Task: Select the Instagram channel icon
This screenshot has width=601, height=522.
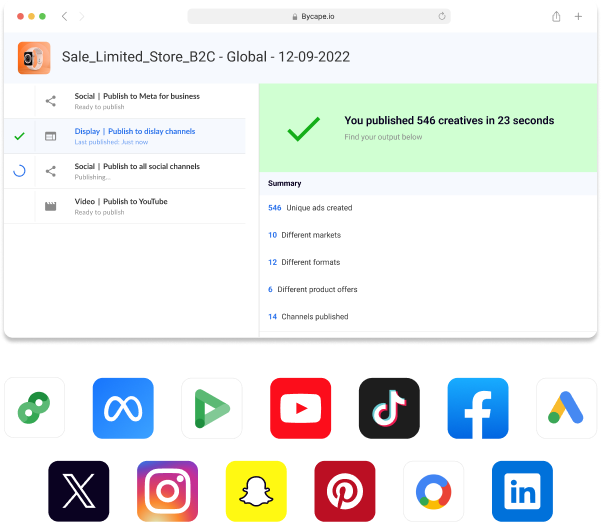Action: 167,491
